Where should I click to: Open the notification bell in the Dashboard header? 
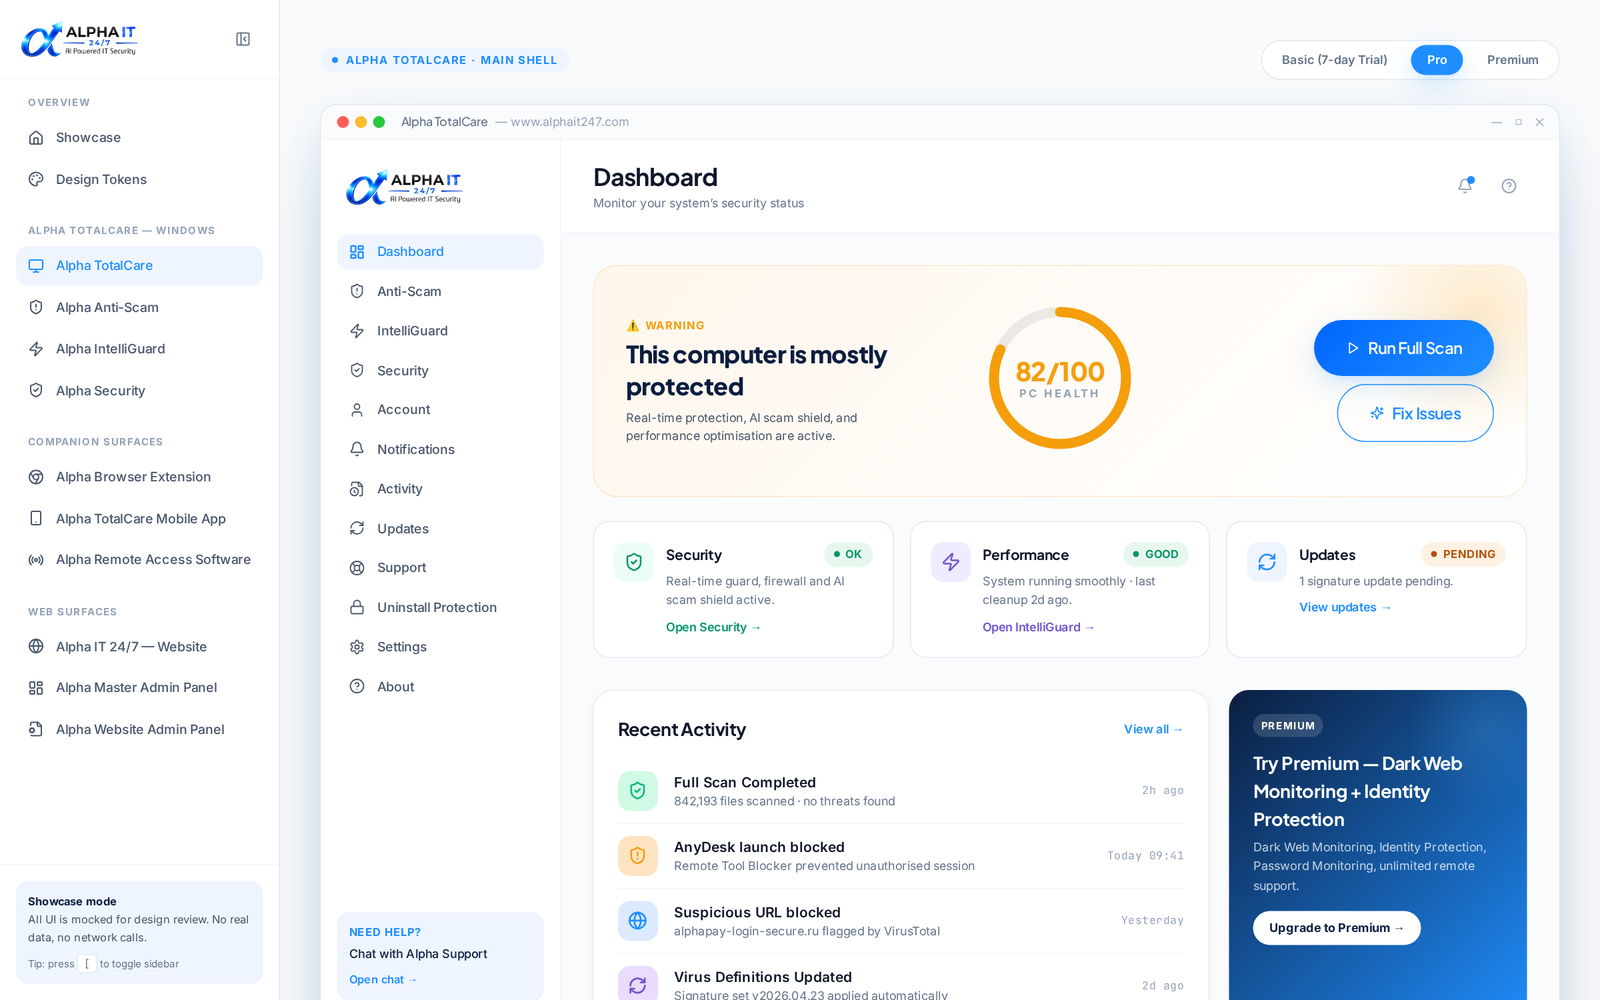1465,185
